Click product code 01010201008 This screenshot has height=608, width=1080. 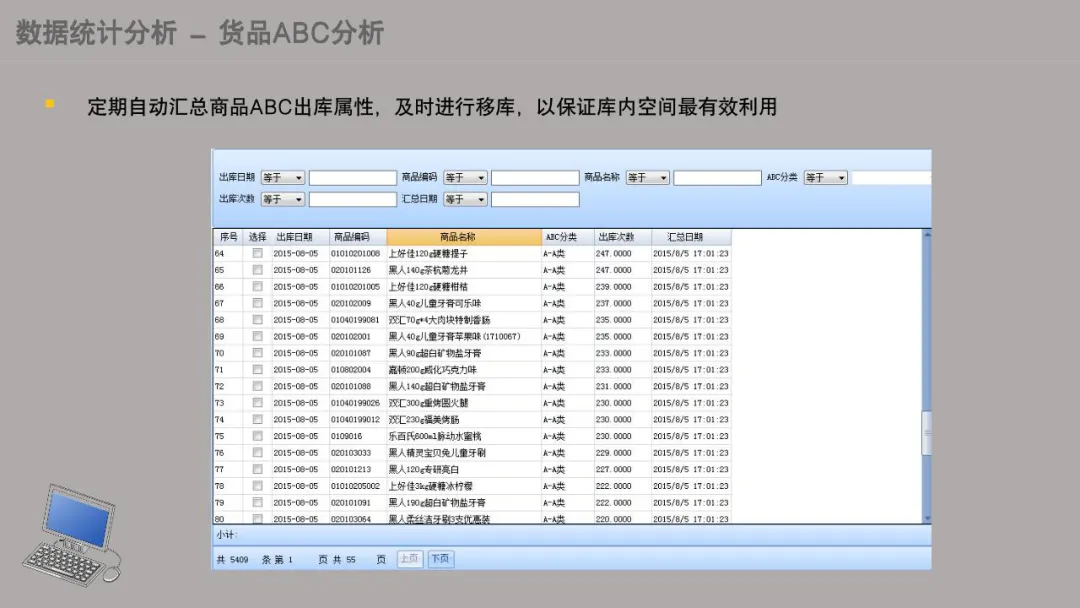click(355, 253)
